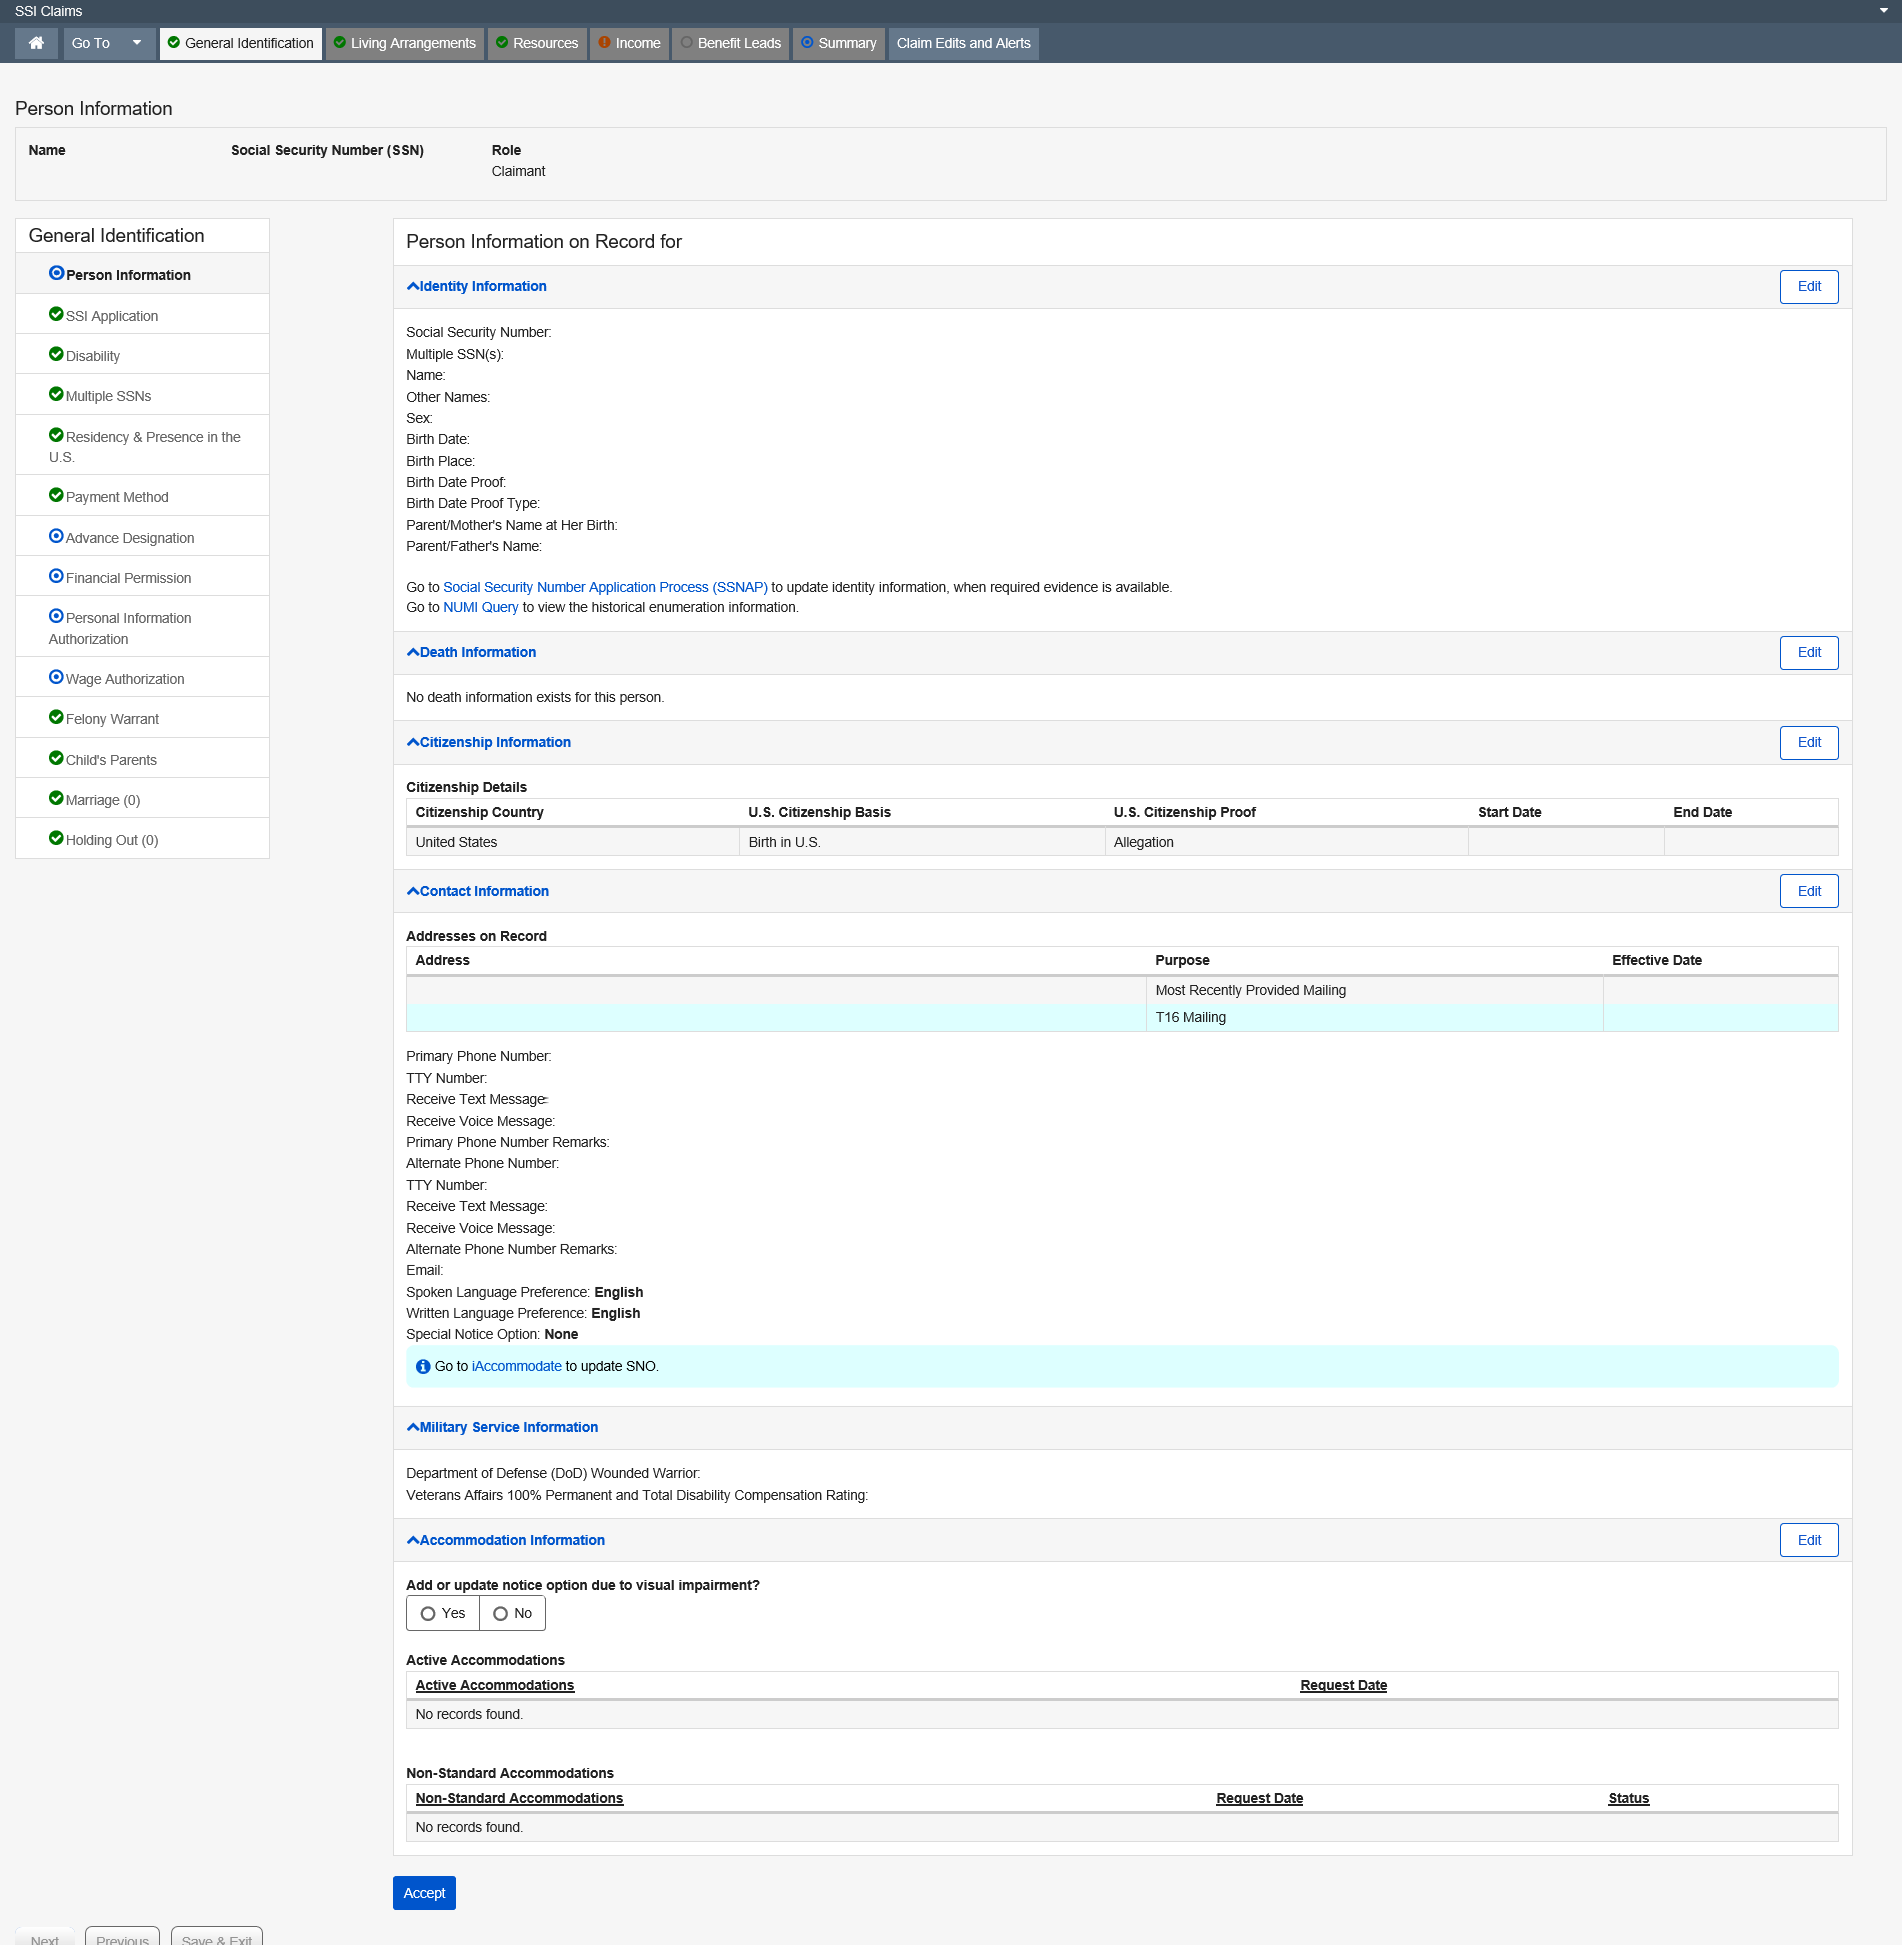Click the checkmark icon beside Payment Method

(x=56, y=496)
